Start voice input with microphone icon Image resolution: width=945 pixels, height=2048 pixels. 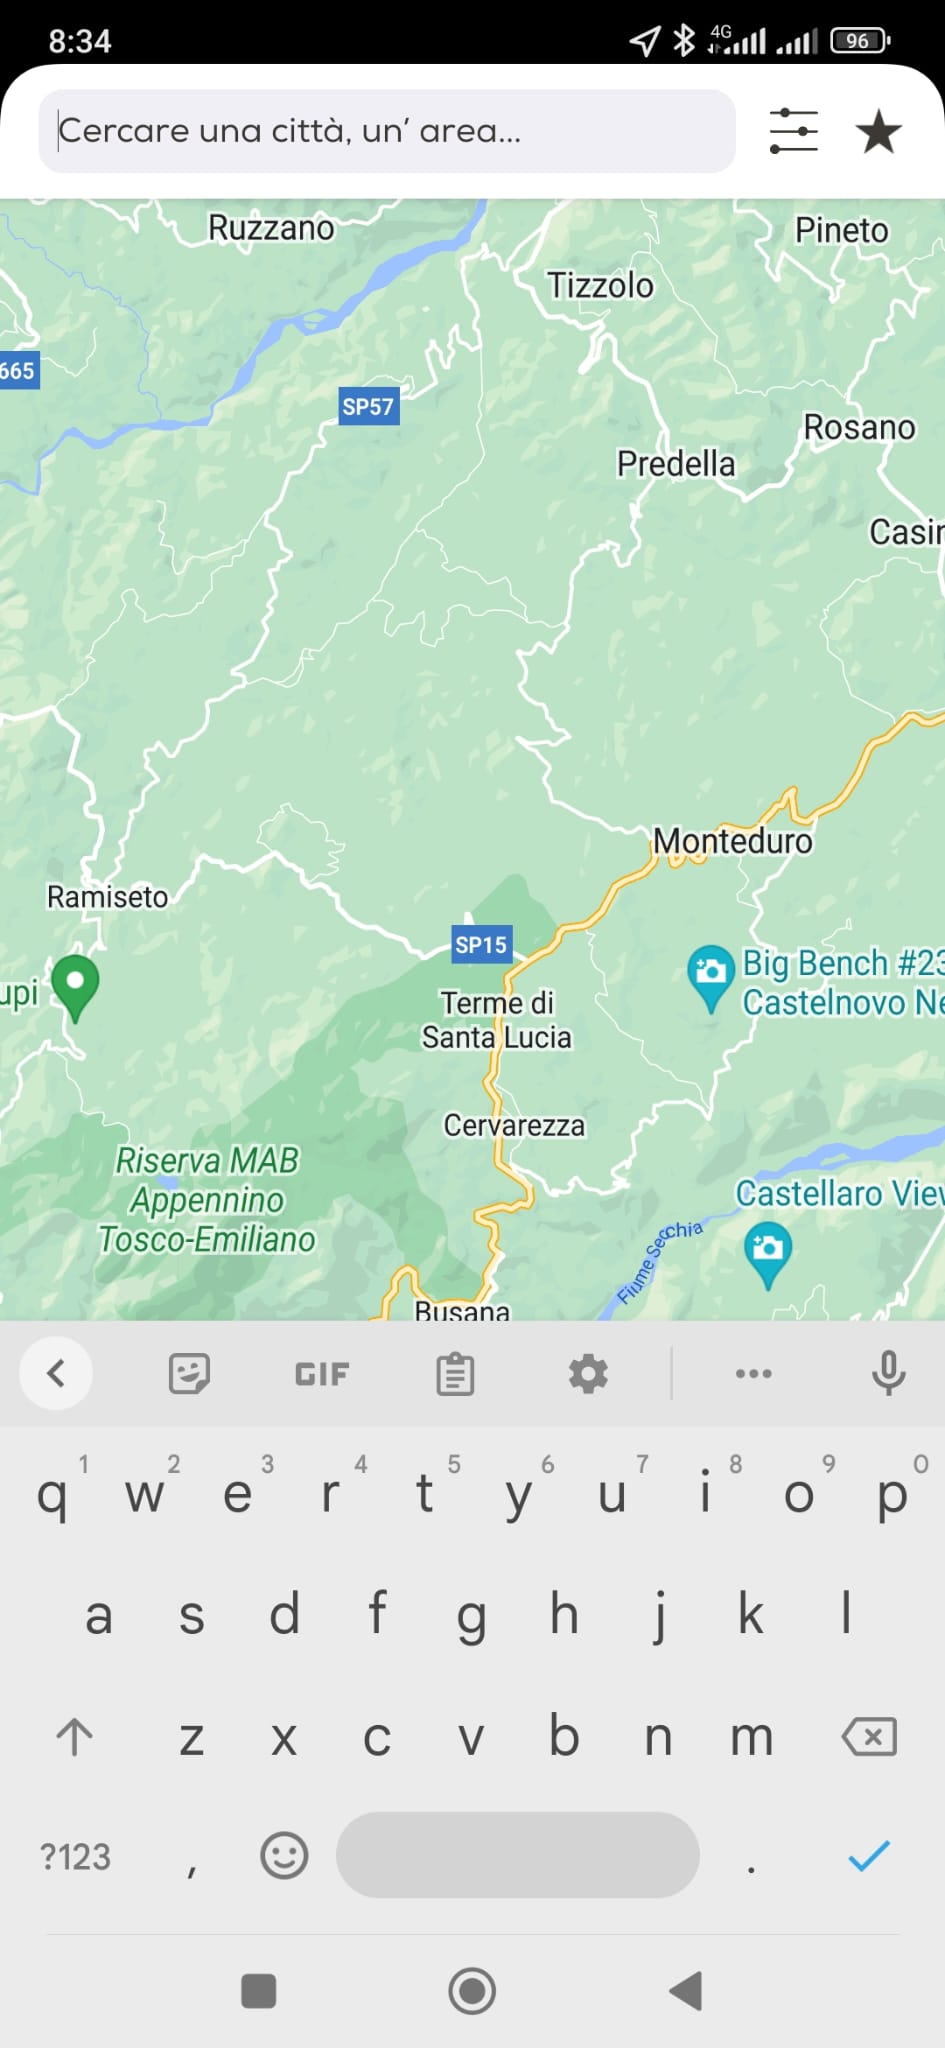[x=888, y=1374]
